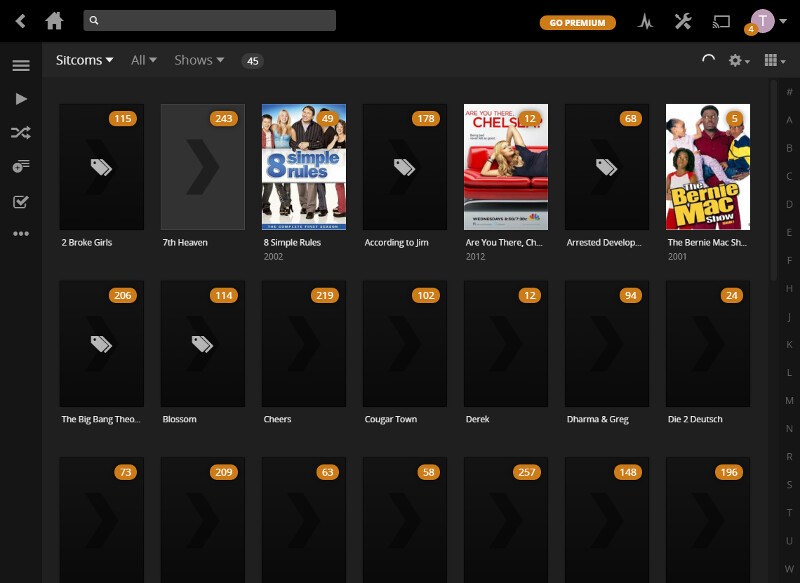The image size is (800, 583).
Task: Click the 45 item count badge
Action: [252, 61]
